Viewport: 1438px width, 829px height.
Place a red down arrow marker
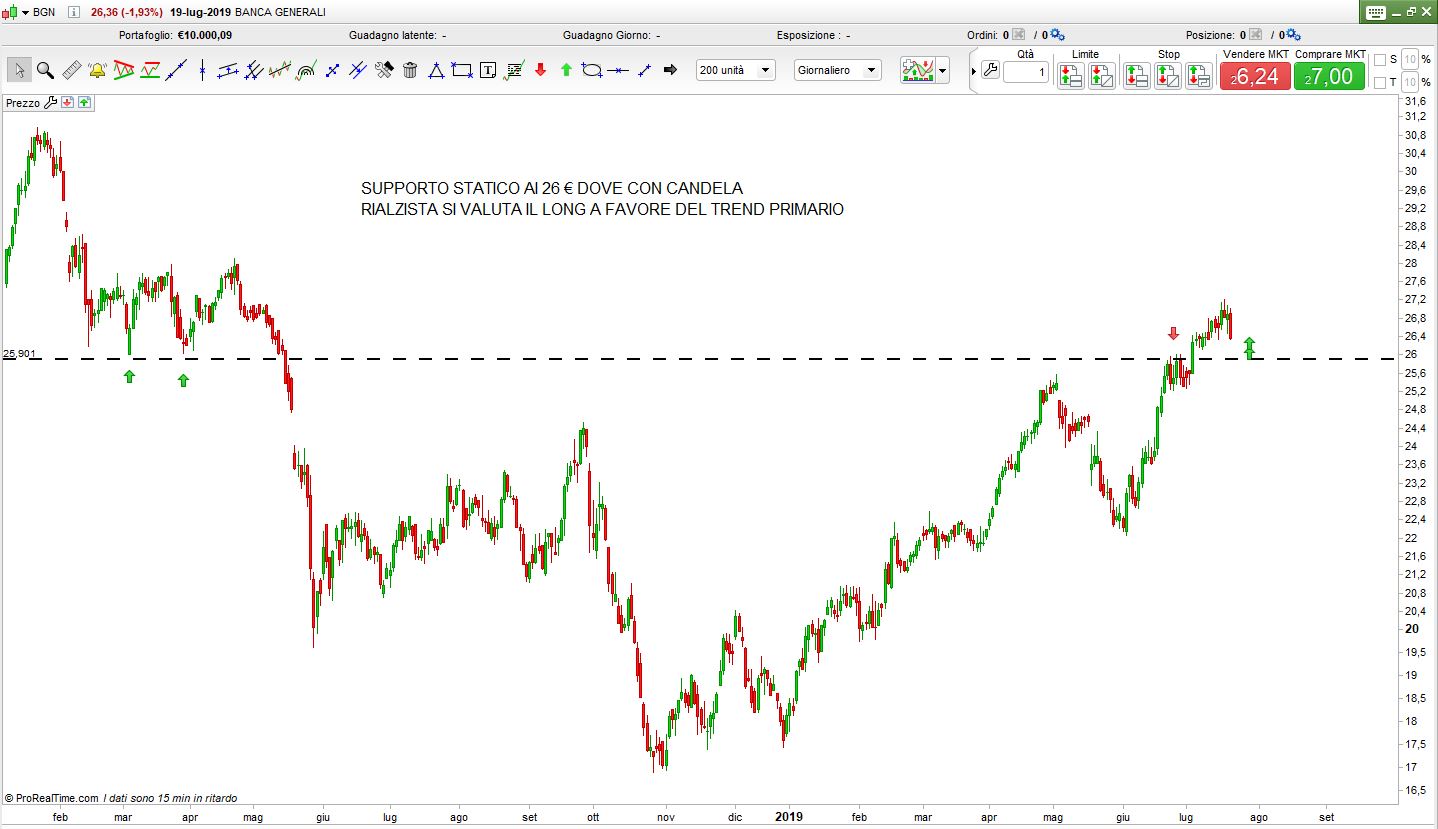point(540,70)
